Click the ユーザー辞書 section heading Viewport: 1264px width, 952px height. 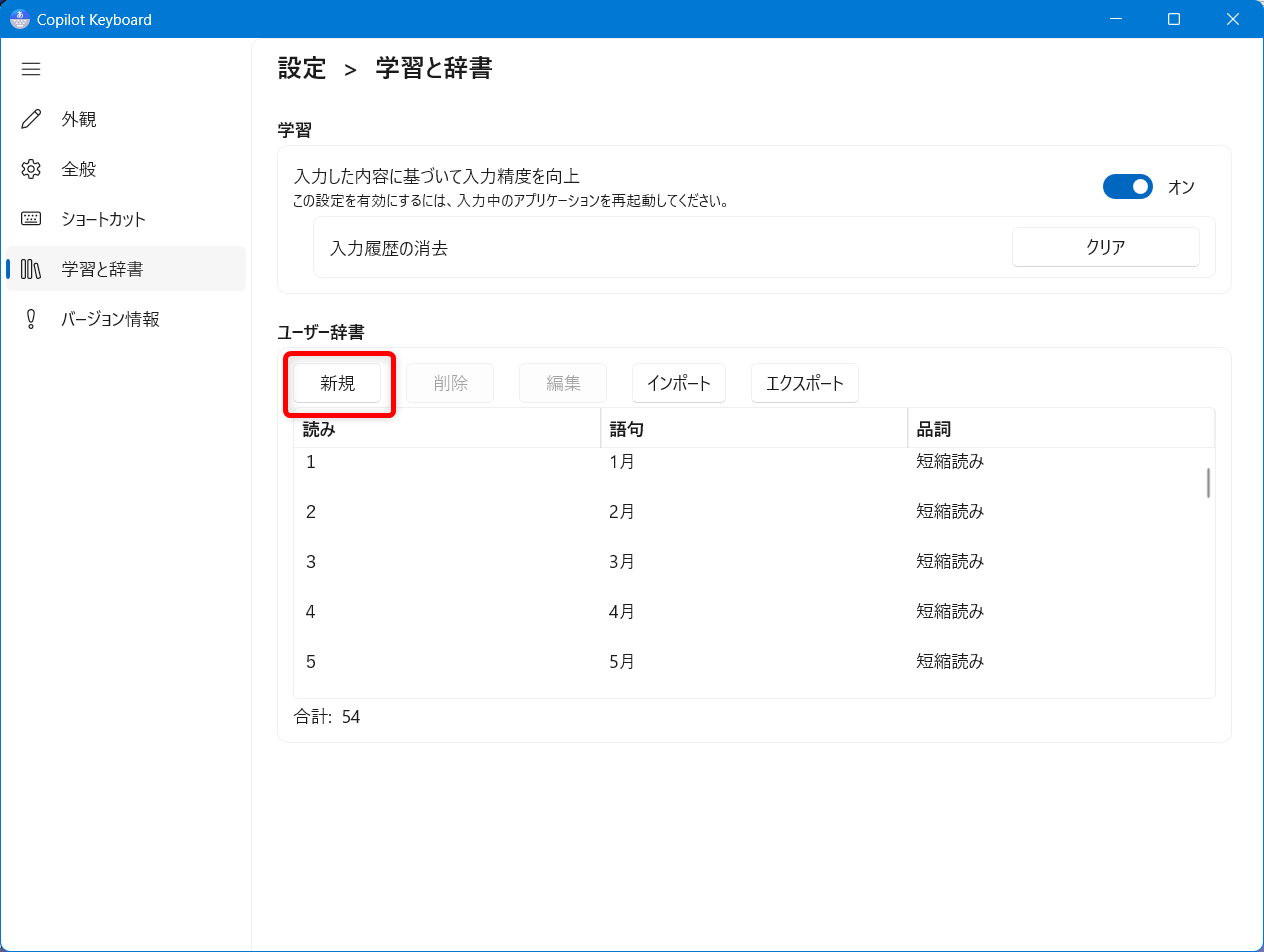point(320,331)
